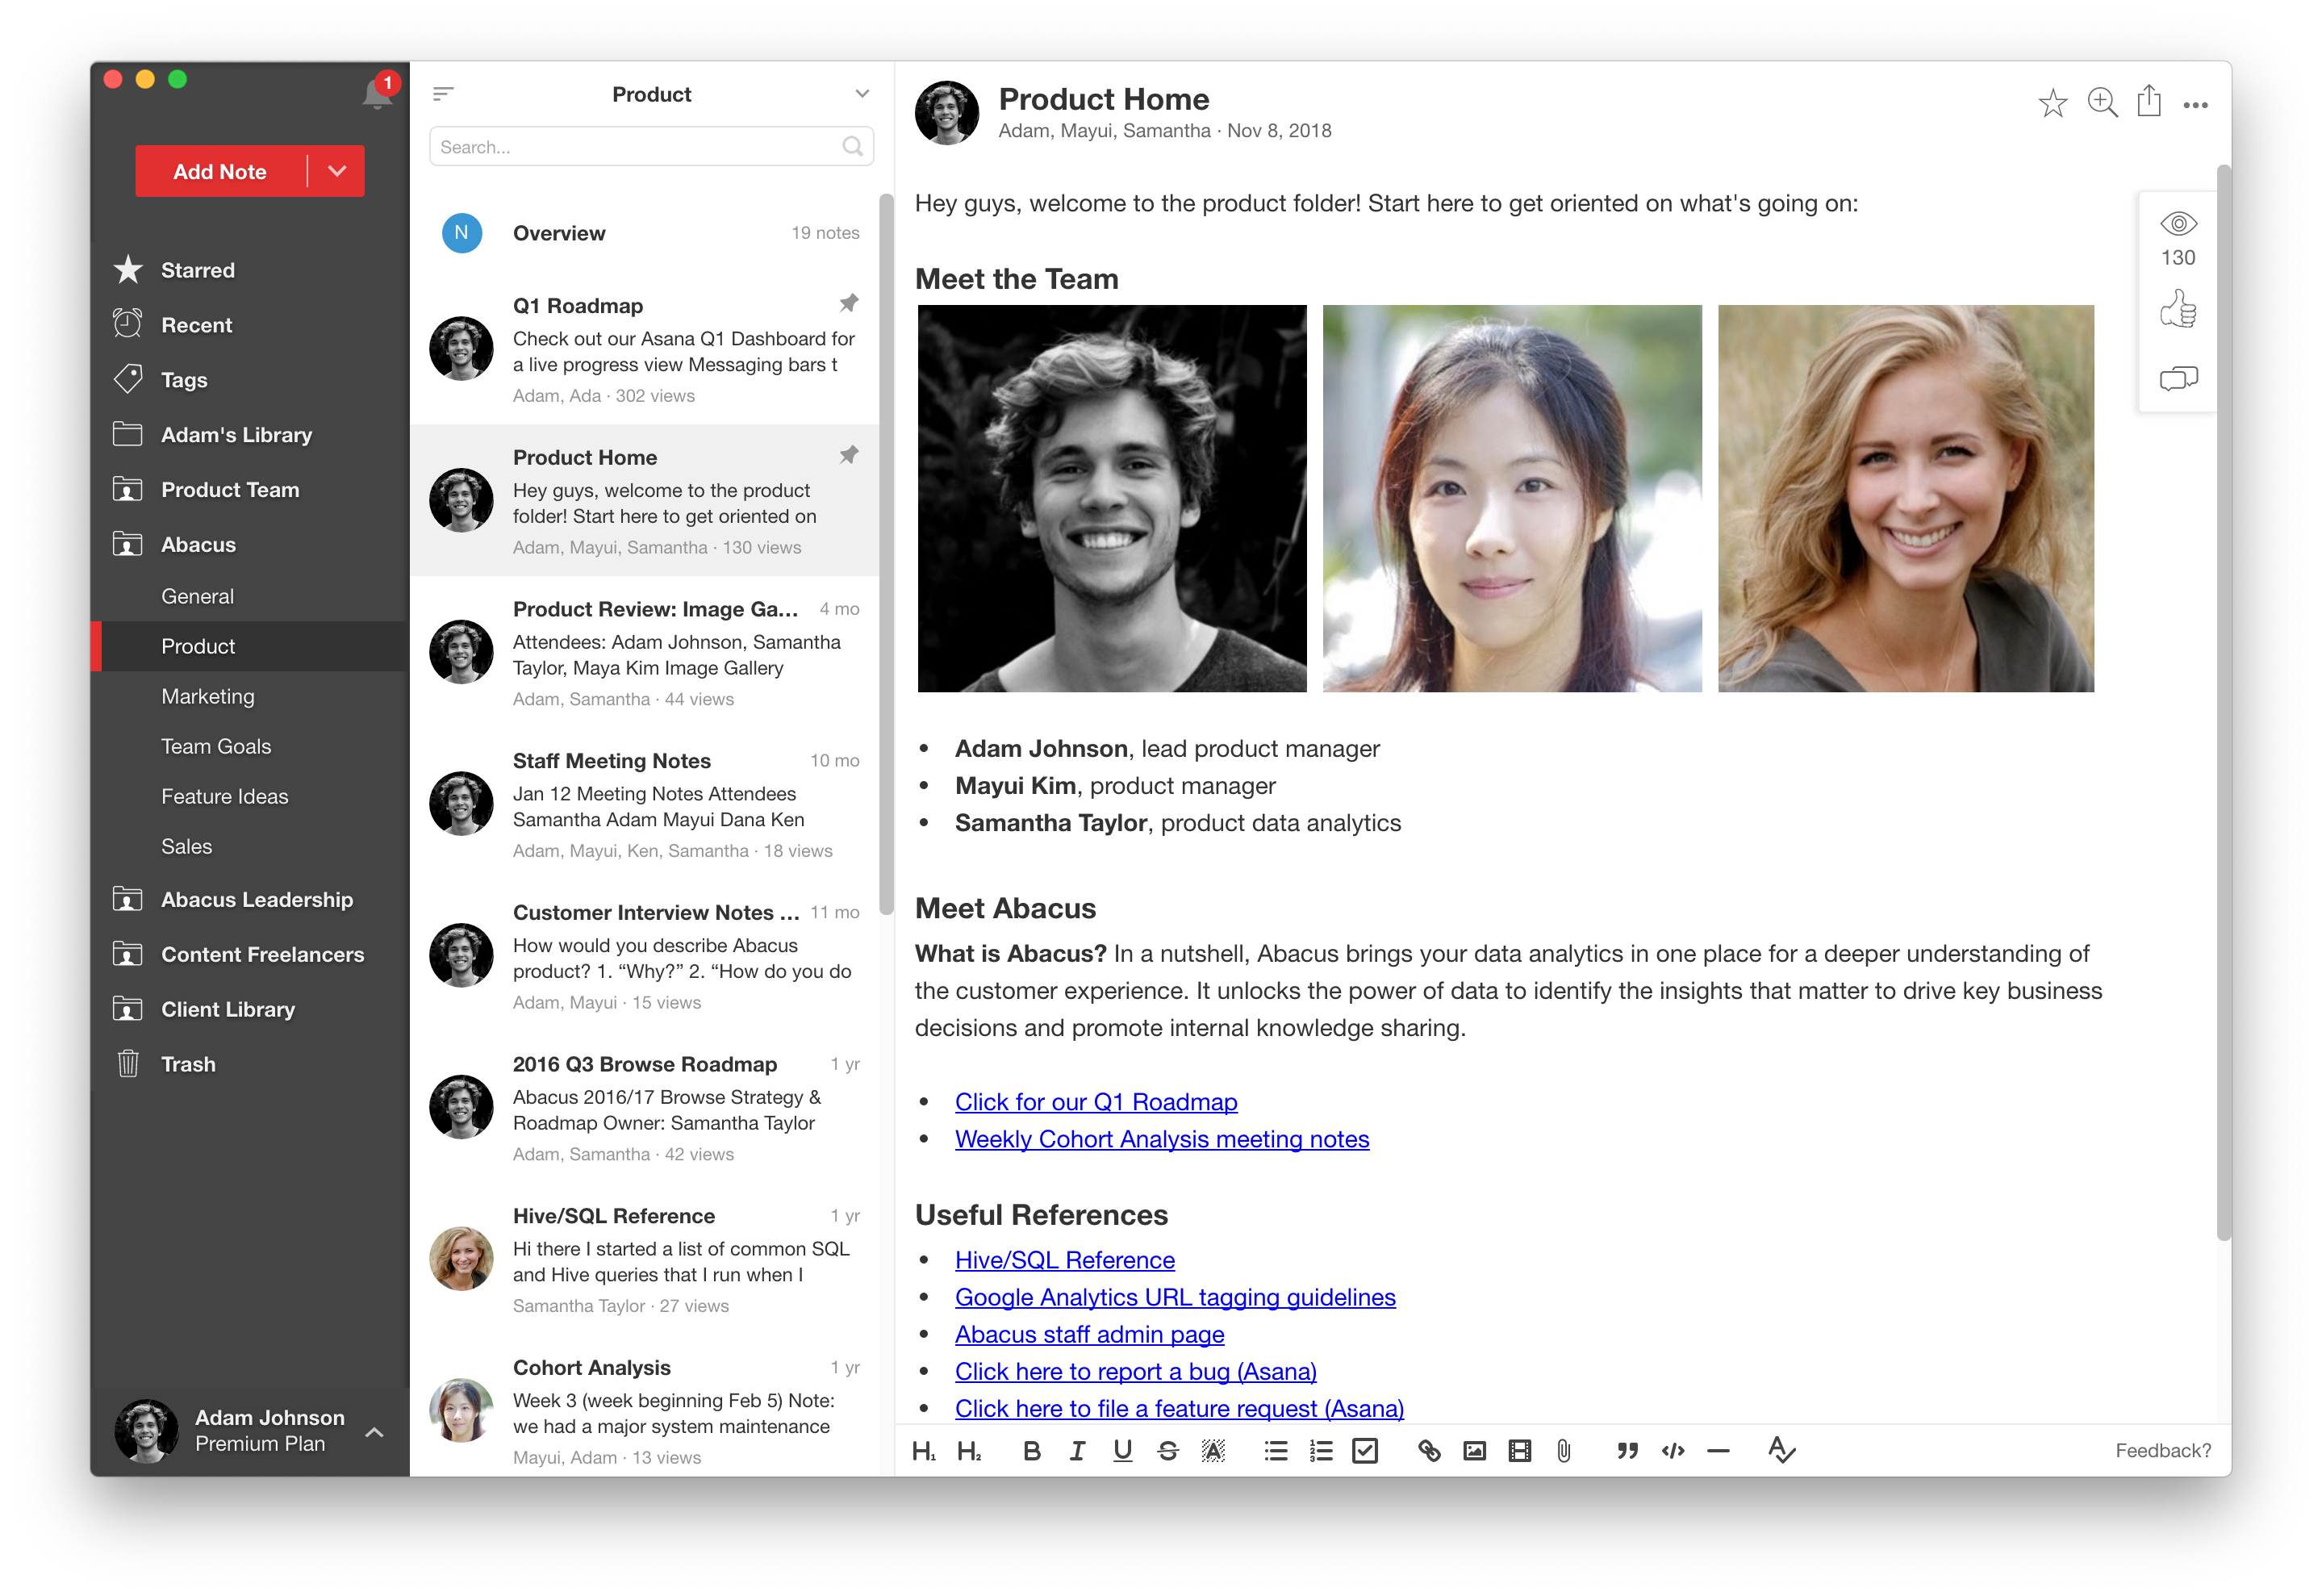Apply Heading 1 formatting
The height and width of the screenshot is (1596, 2322).
(924, 1451)
